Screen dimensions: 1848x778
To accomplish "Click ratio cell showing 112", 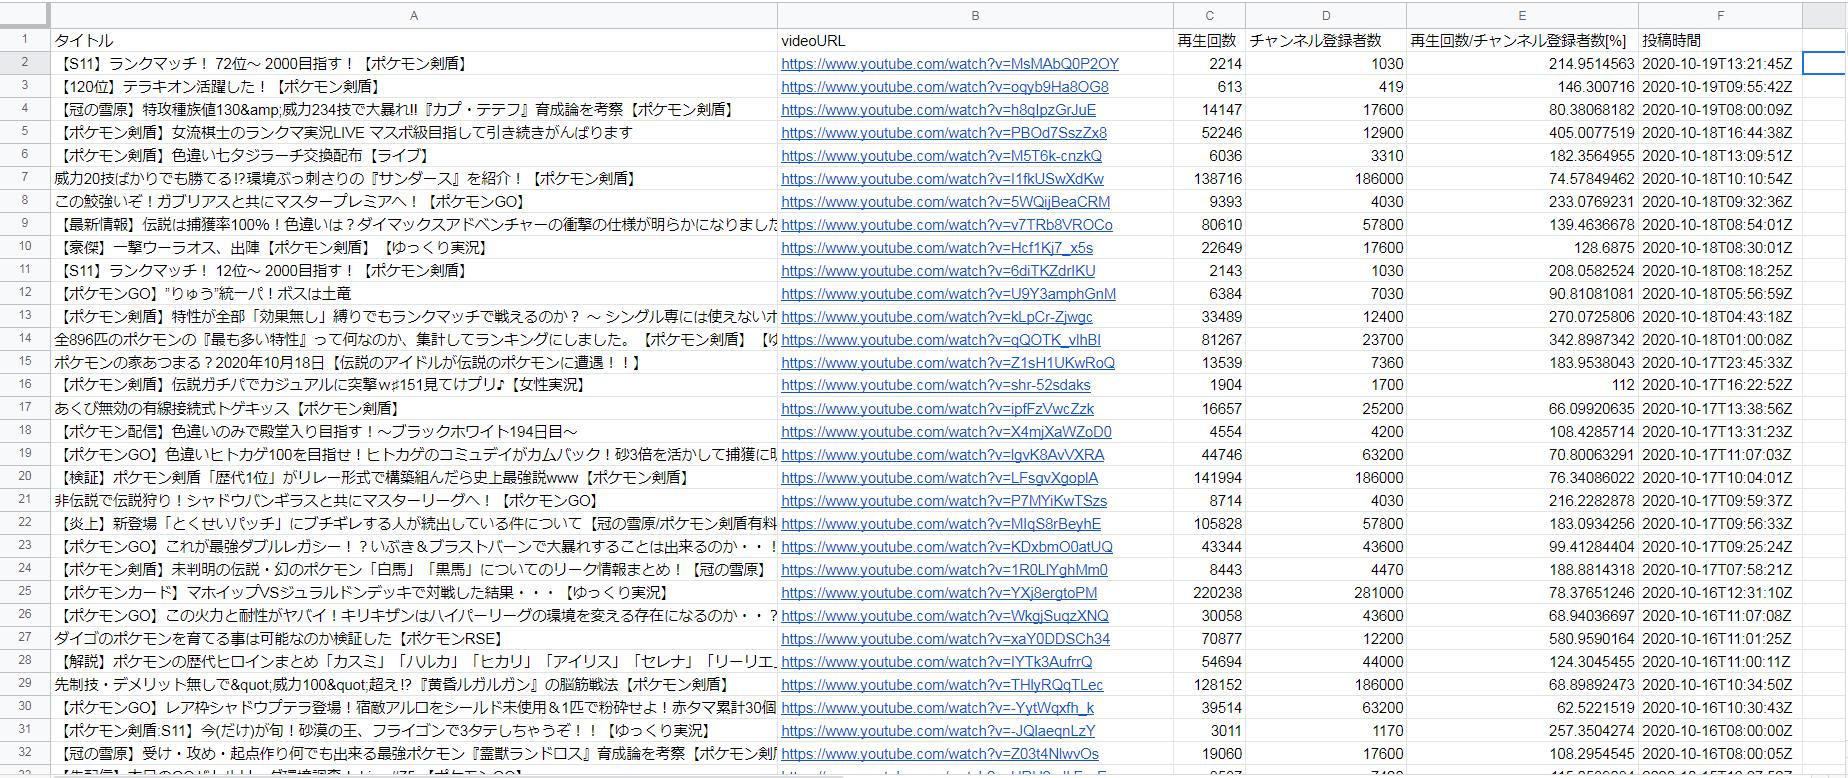I will [x=1522, y=385].
